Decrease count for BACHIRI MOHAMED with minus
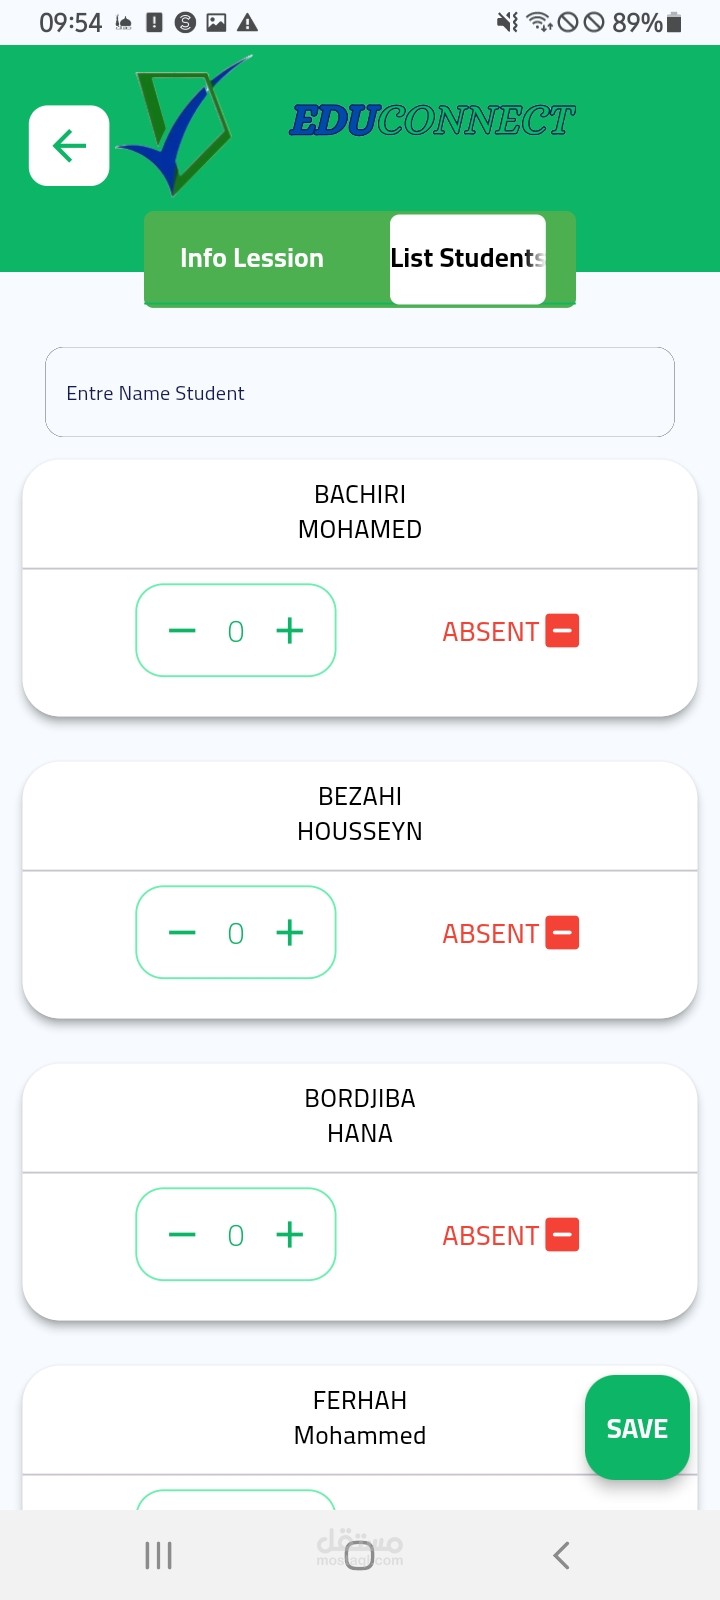Screen dimensions: 720x1600 tap(182, 631)
